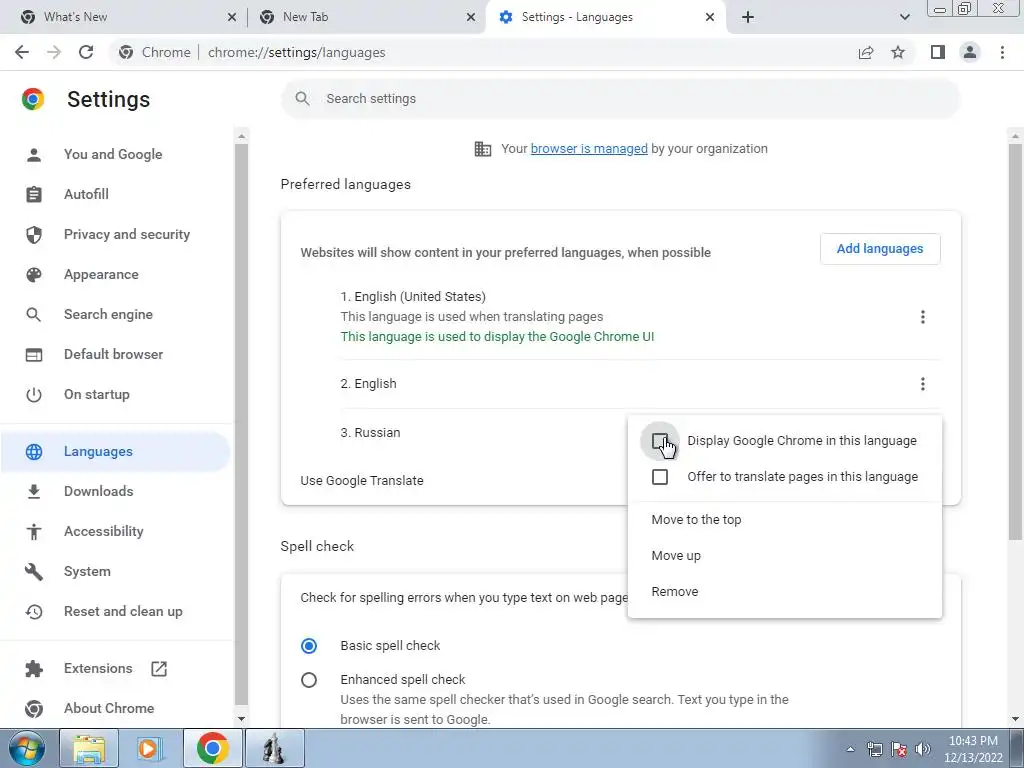Image resolution: width=1024 pixels, height=768 pixels.
Task: Open Appearance settings section
Action: pyautogui.click(x=101, y=274)
